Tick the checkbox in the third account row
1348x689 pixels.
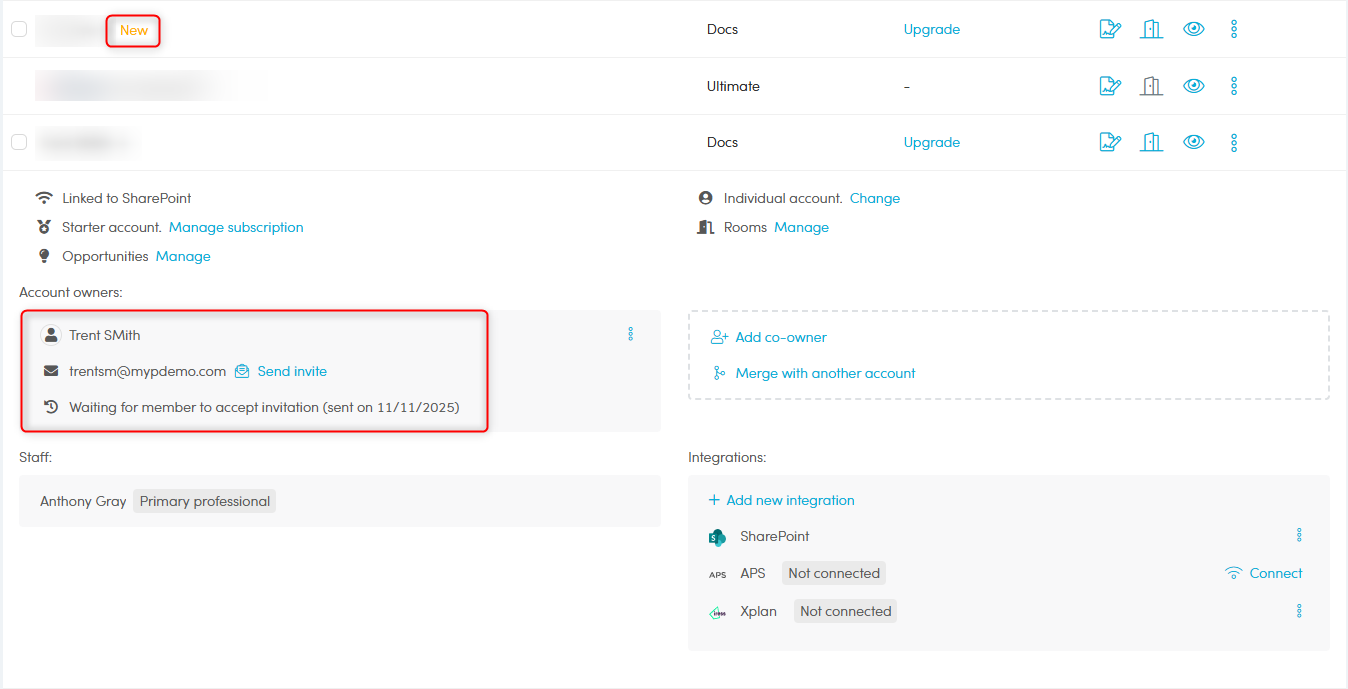point(19,142)
